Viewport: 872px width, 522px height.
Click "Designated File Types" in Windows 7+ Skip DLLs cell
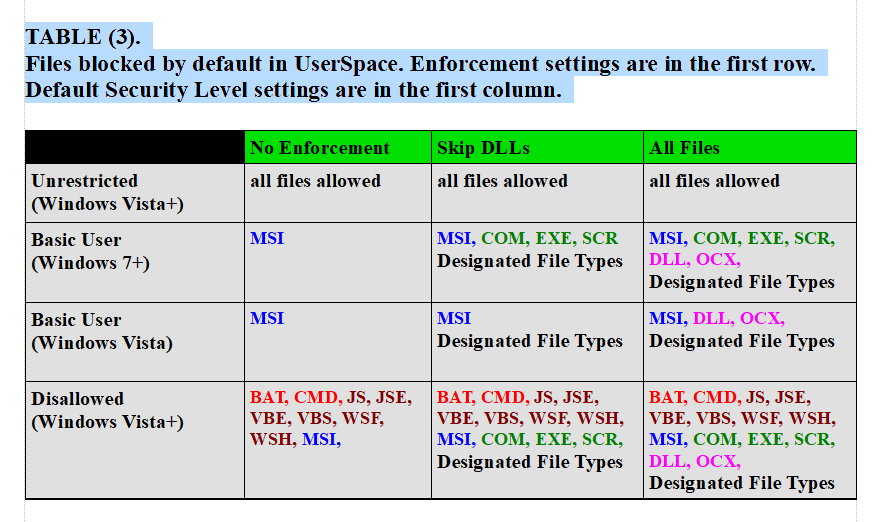tap(529, 261)
